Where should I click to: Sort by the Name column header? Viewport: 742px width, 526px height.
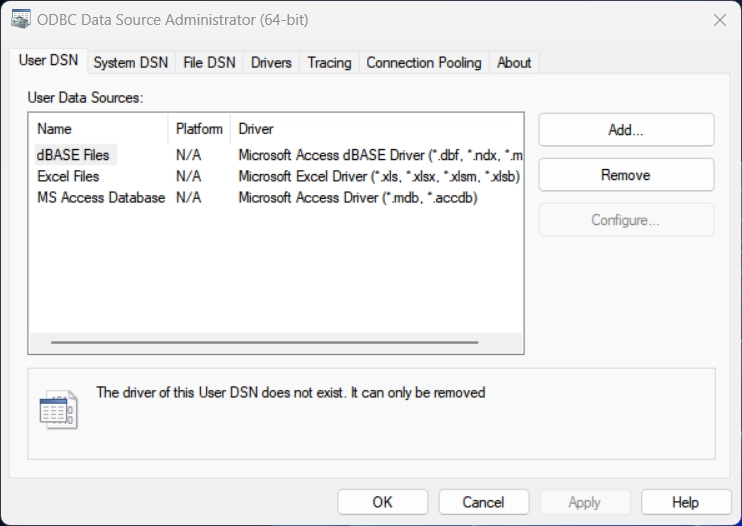click(98, 129)
